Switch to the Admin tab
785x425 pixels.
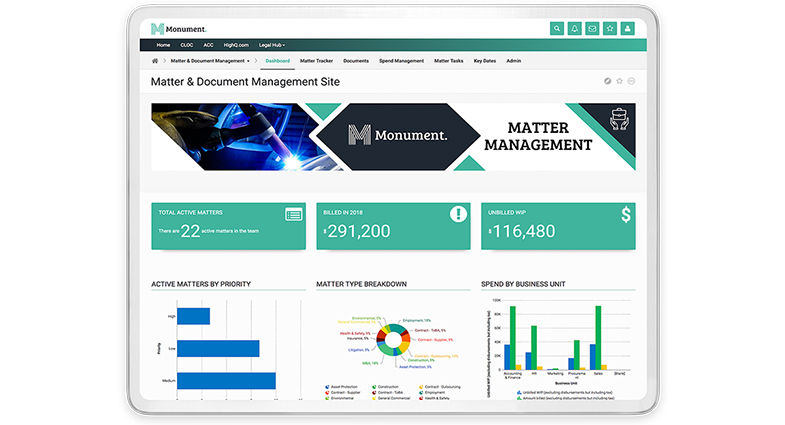(514, 61)
